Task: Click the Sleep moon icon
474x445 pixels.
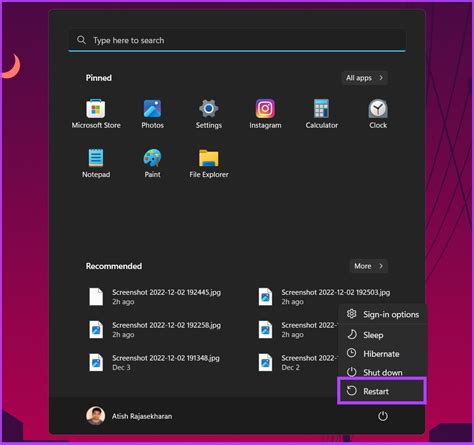Action: pos(352,334)
